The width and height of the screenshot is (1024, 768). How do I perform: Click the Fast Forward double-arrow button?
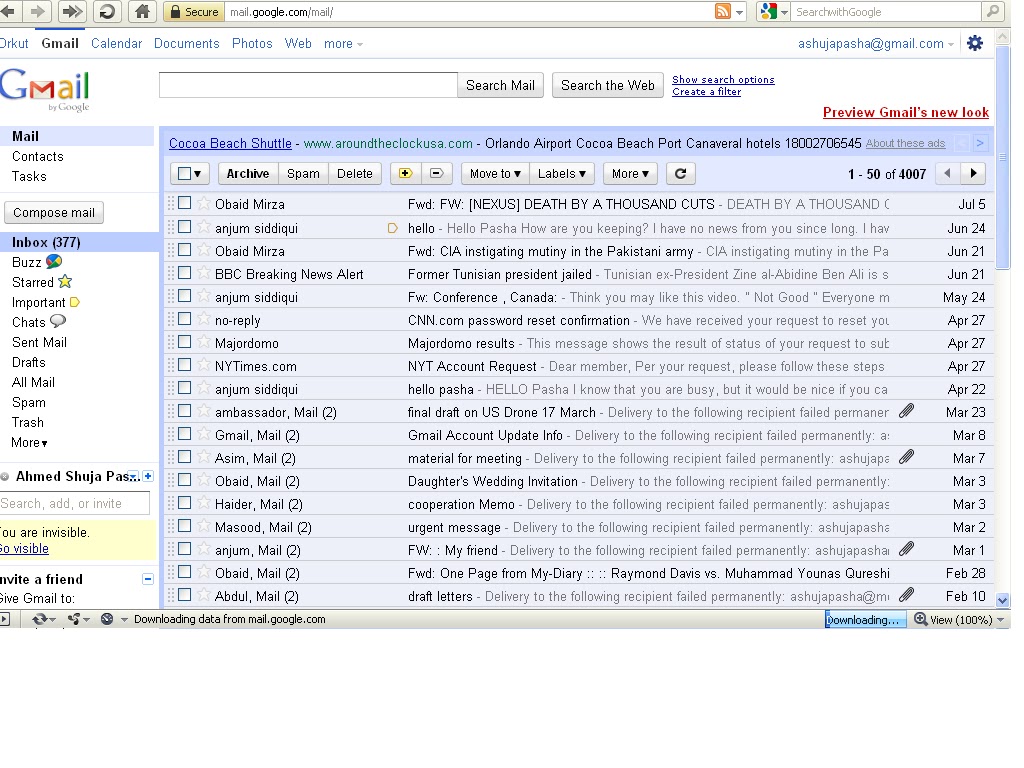tap(72, 11)
